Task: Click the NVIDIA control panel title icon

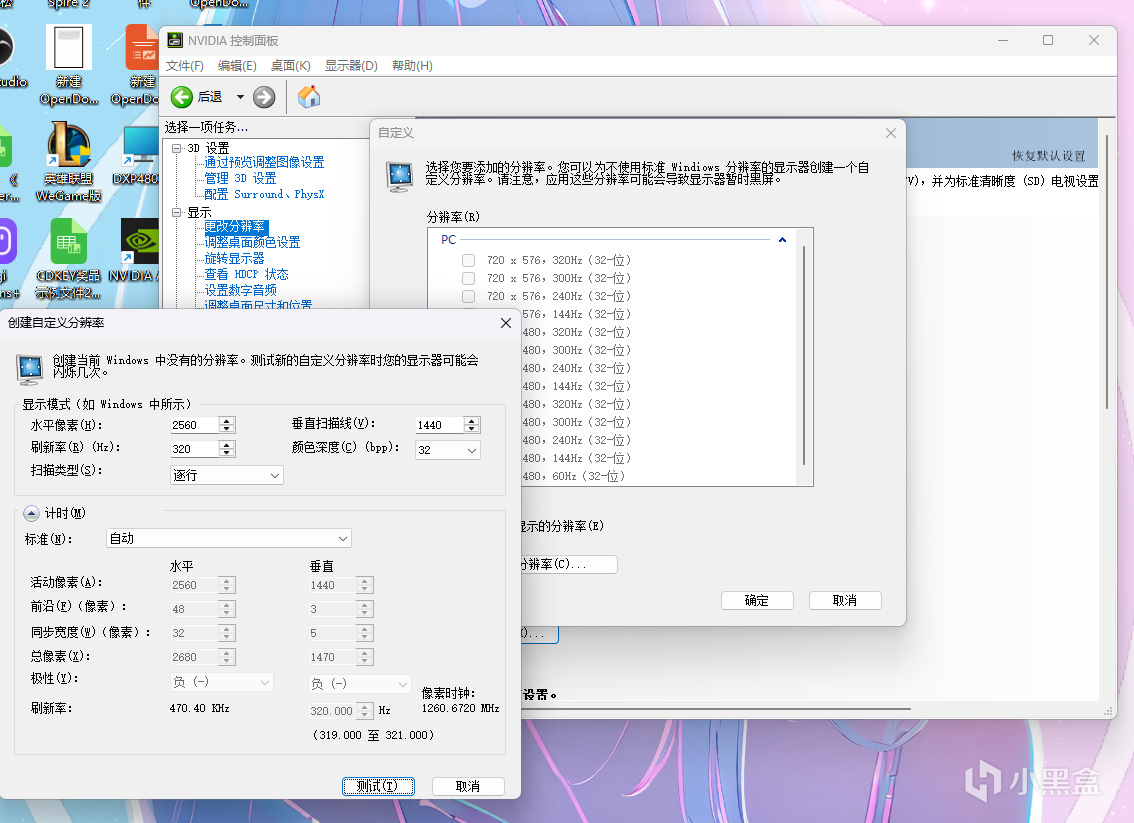Action: click(x=175, y=40)
